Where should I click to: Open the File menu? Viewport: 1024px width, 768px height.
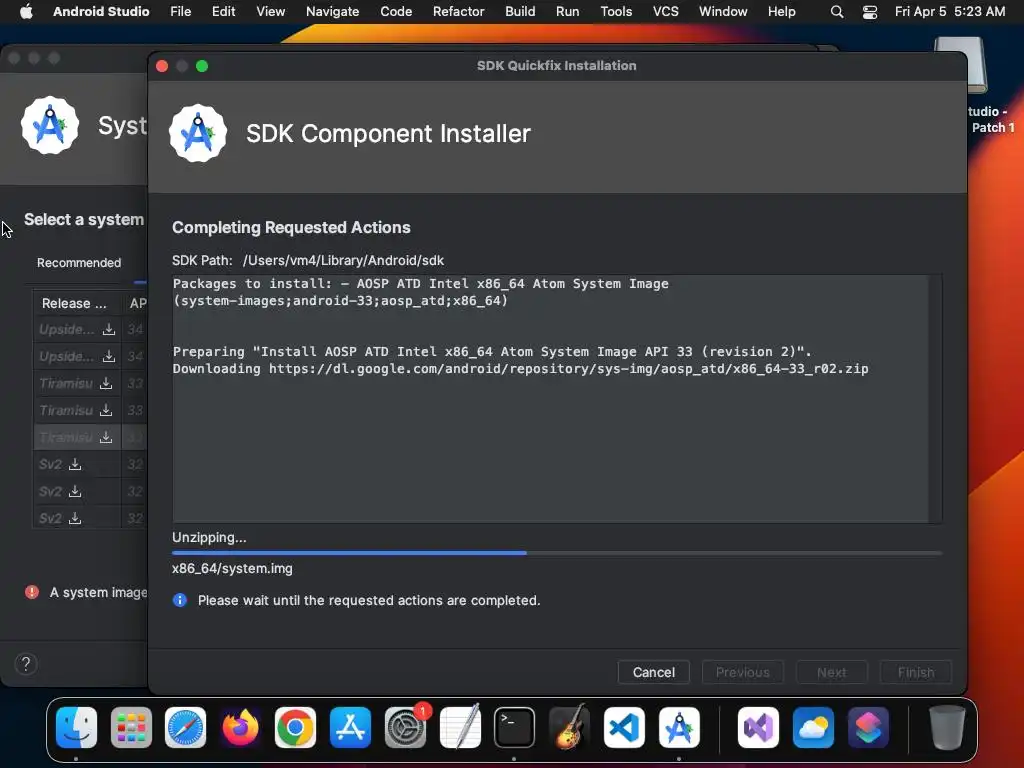point(180,12)
